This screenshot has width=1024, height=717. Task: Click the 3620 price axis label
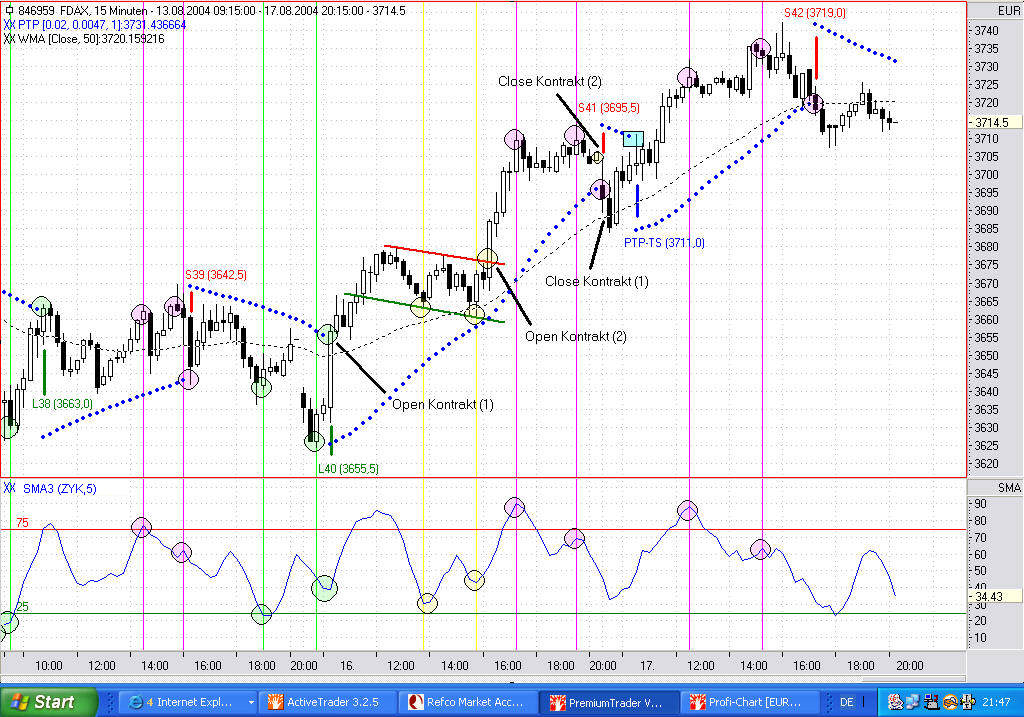pyautogui.click(x=986, y=464)
